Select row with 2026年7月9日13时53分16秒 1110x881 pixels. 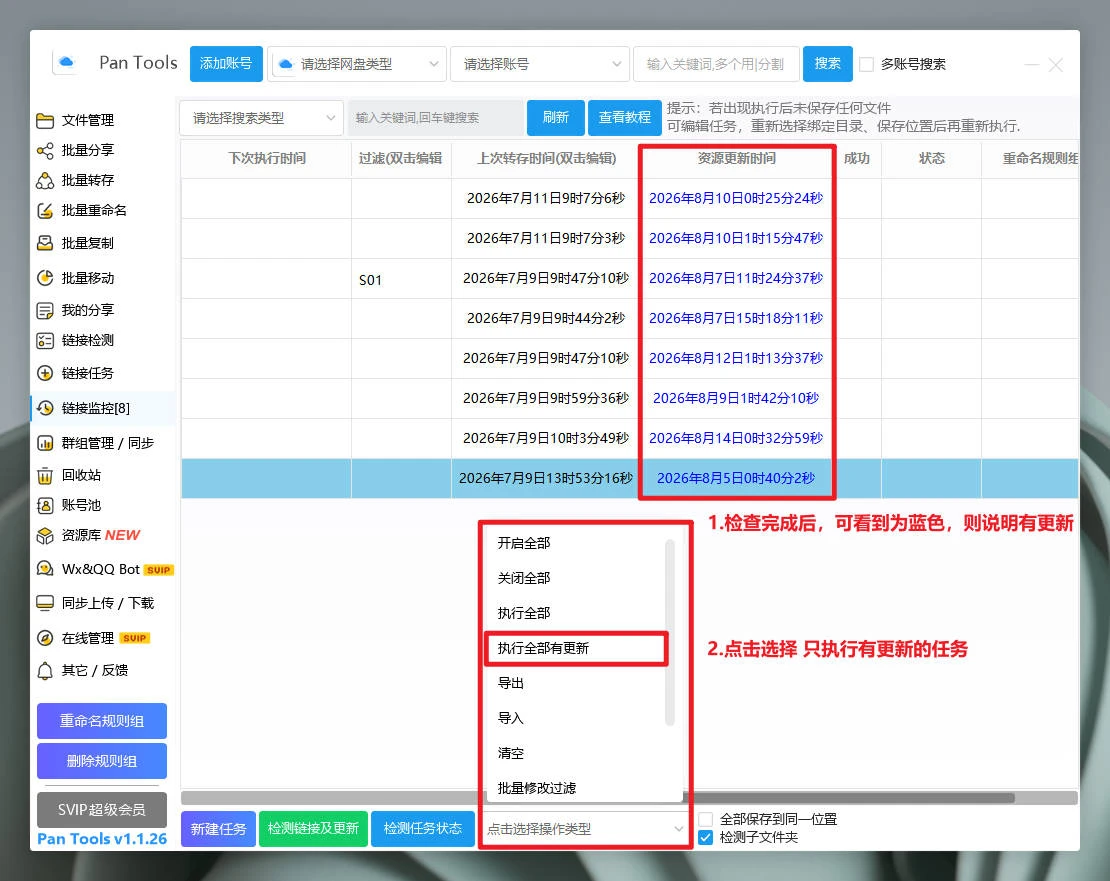[630, 478]
